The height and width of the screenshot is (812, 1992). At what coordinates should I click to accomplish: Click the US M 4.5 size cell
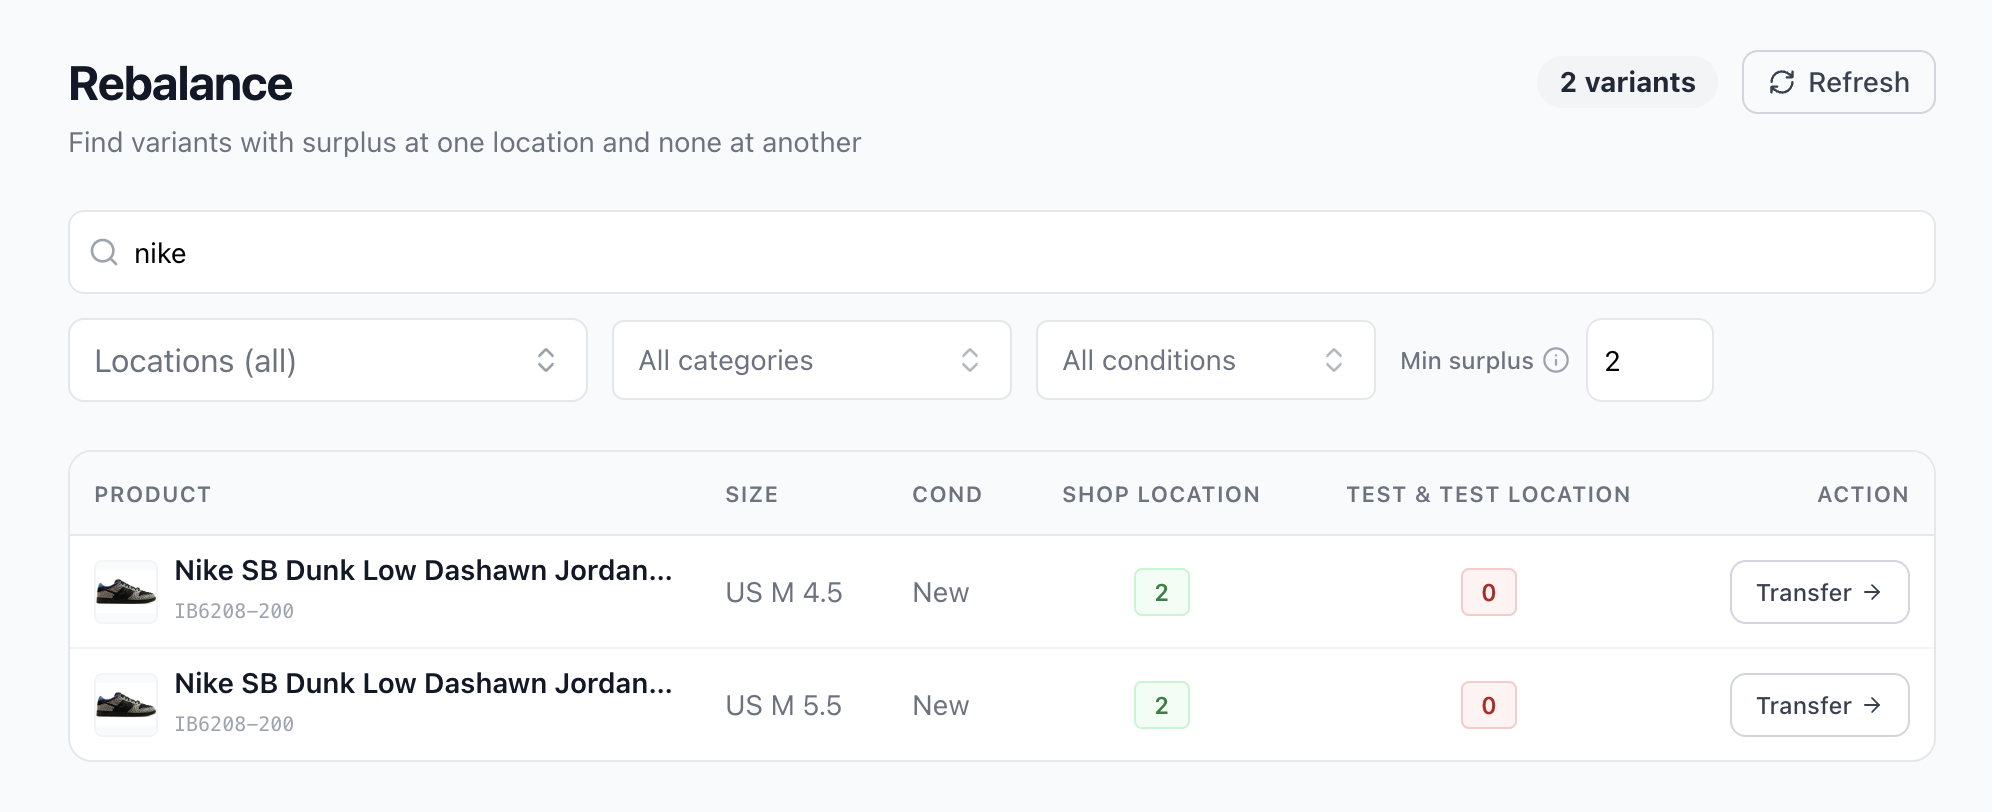[x=784, y=592]
